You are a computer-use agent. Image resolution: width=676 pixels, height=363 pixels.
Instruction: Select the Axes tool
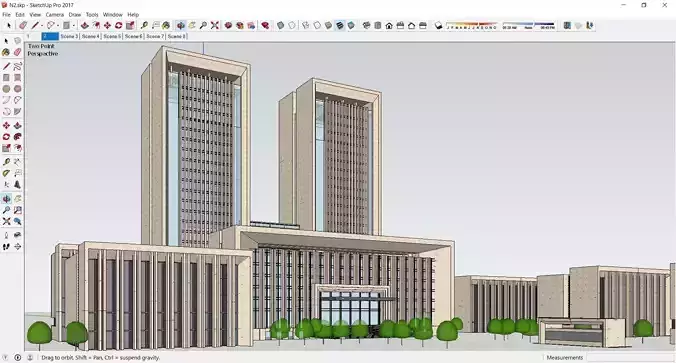(x=6, y=185)
